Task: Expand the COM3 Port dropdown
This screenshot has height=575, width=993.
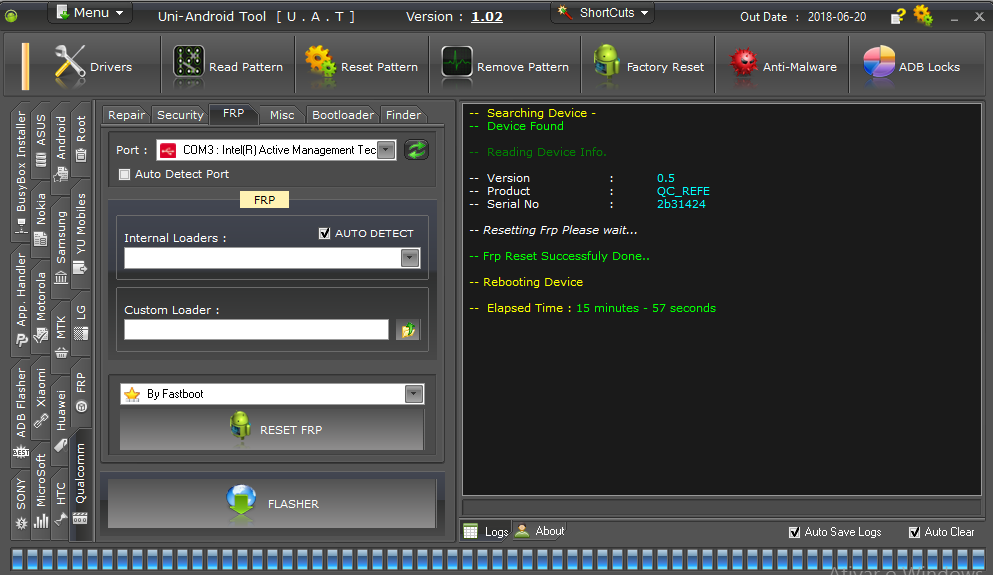Action: (386, 150)
